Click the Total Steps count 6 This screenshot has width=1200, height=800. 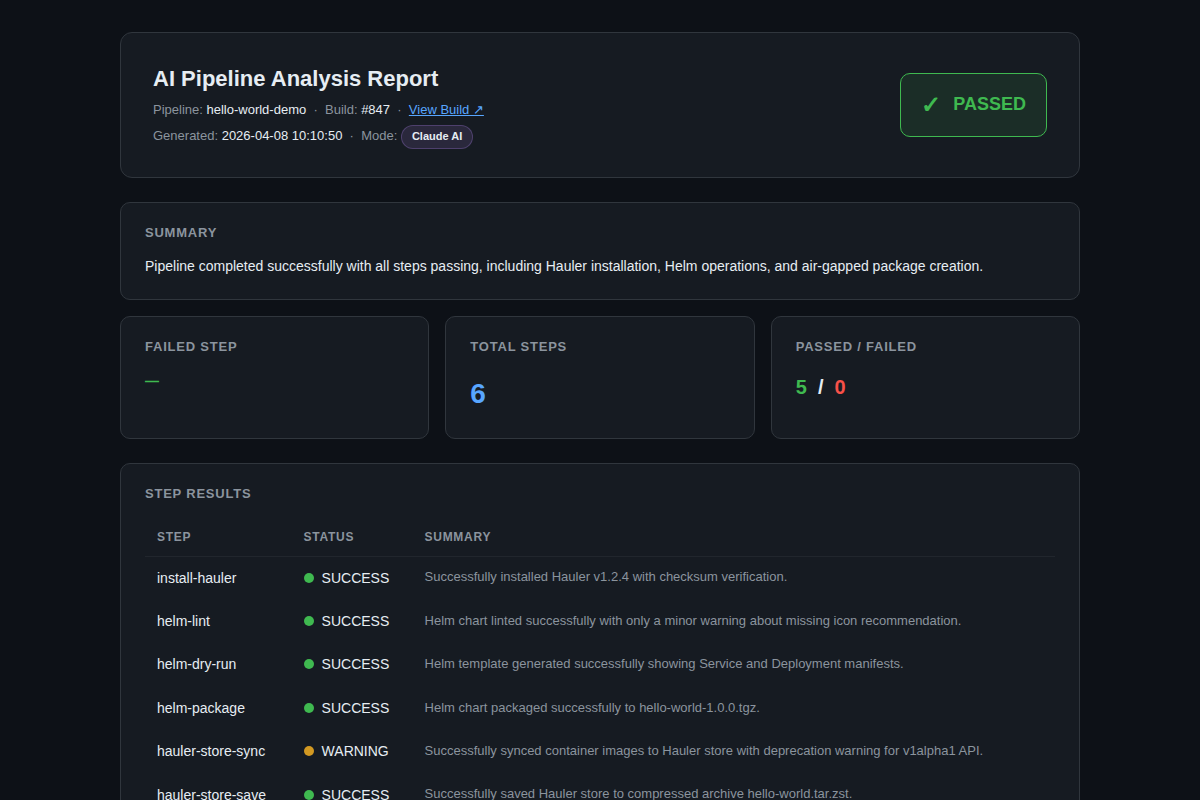[478, 394]
